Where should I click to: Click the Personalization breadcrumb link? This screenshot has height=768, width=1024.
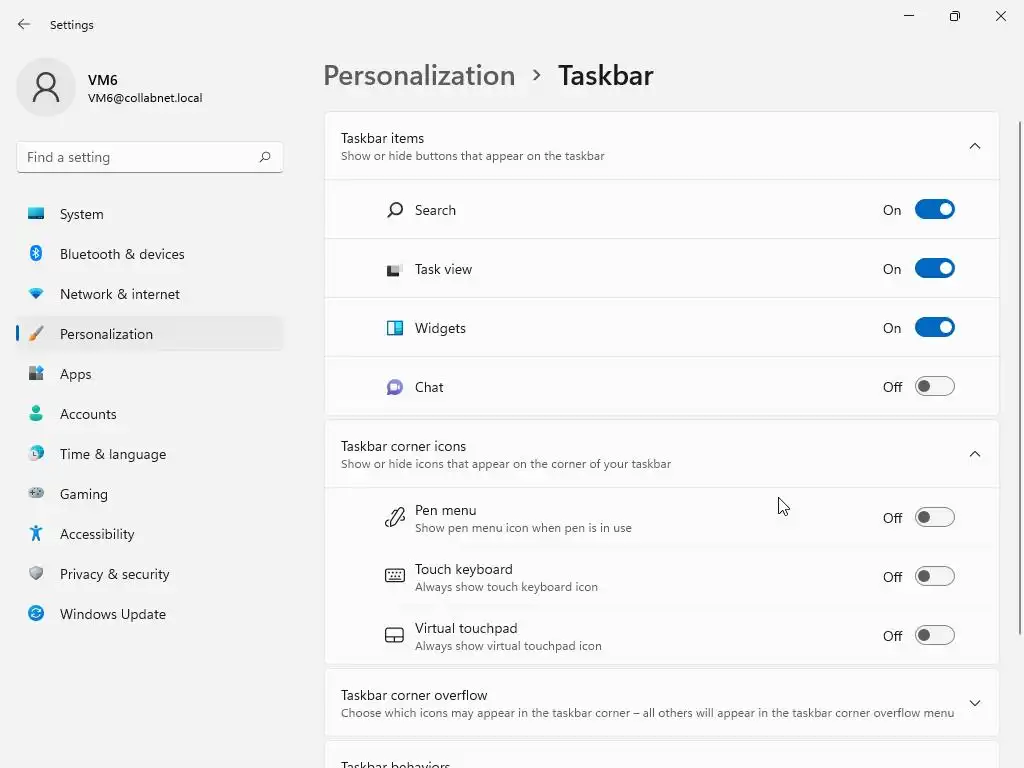point(419,76)
